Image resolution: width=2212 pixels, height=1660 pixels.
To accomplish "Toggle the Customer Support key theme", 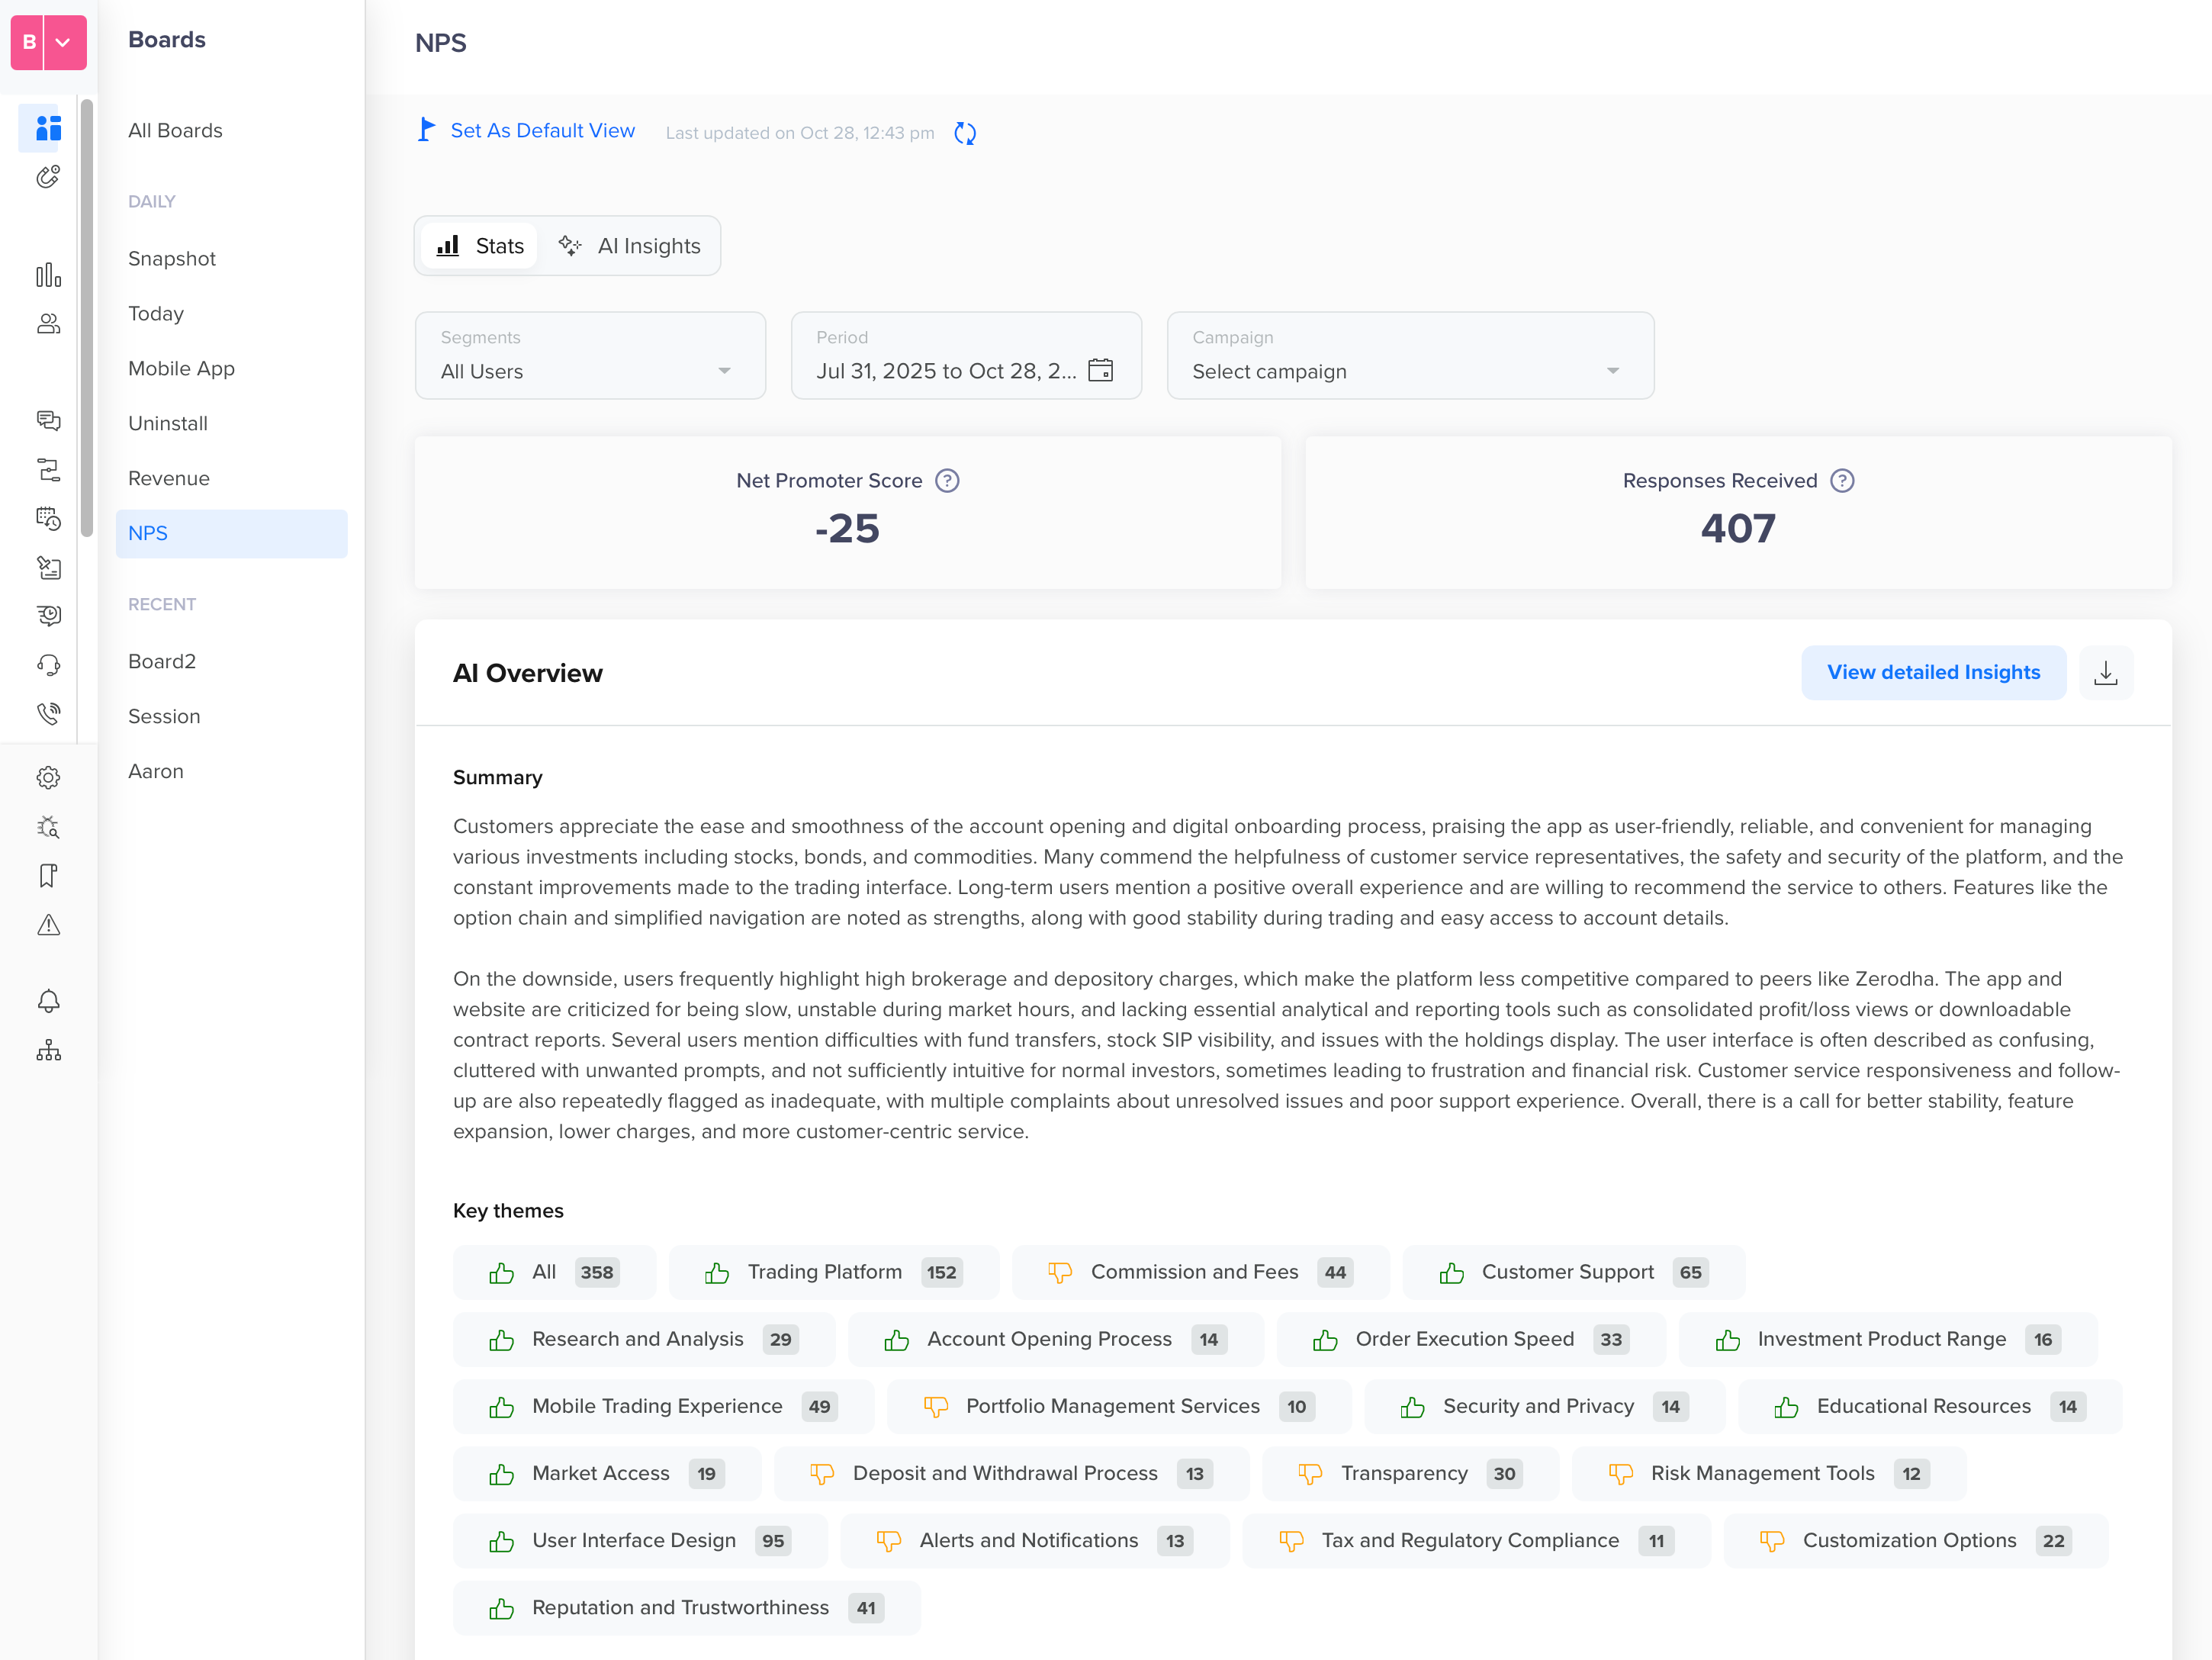I will pos(1573,1272).
